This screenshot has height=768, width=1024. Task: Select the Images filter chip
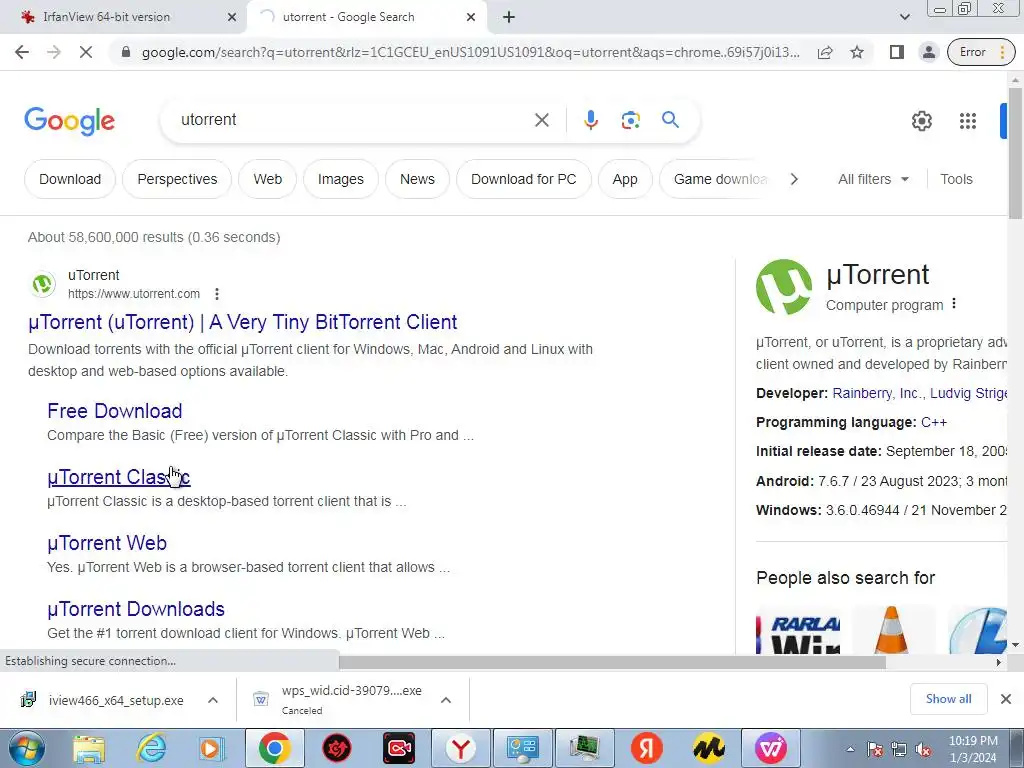pyautogui.click(x=340, y=179)
